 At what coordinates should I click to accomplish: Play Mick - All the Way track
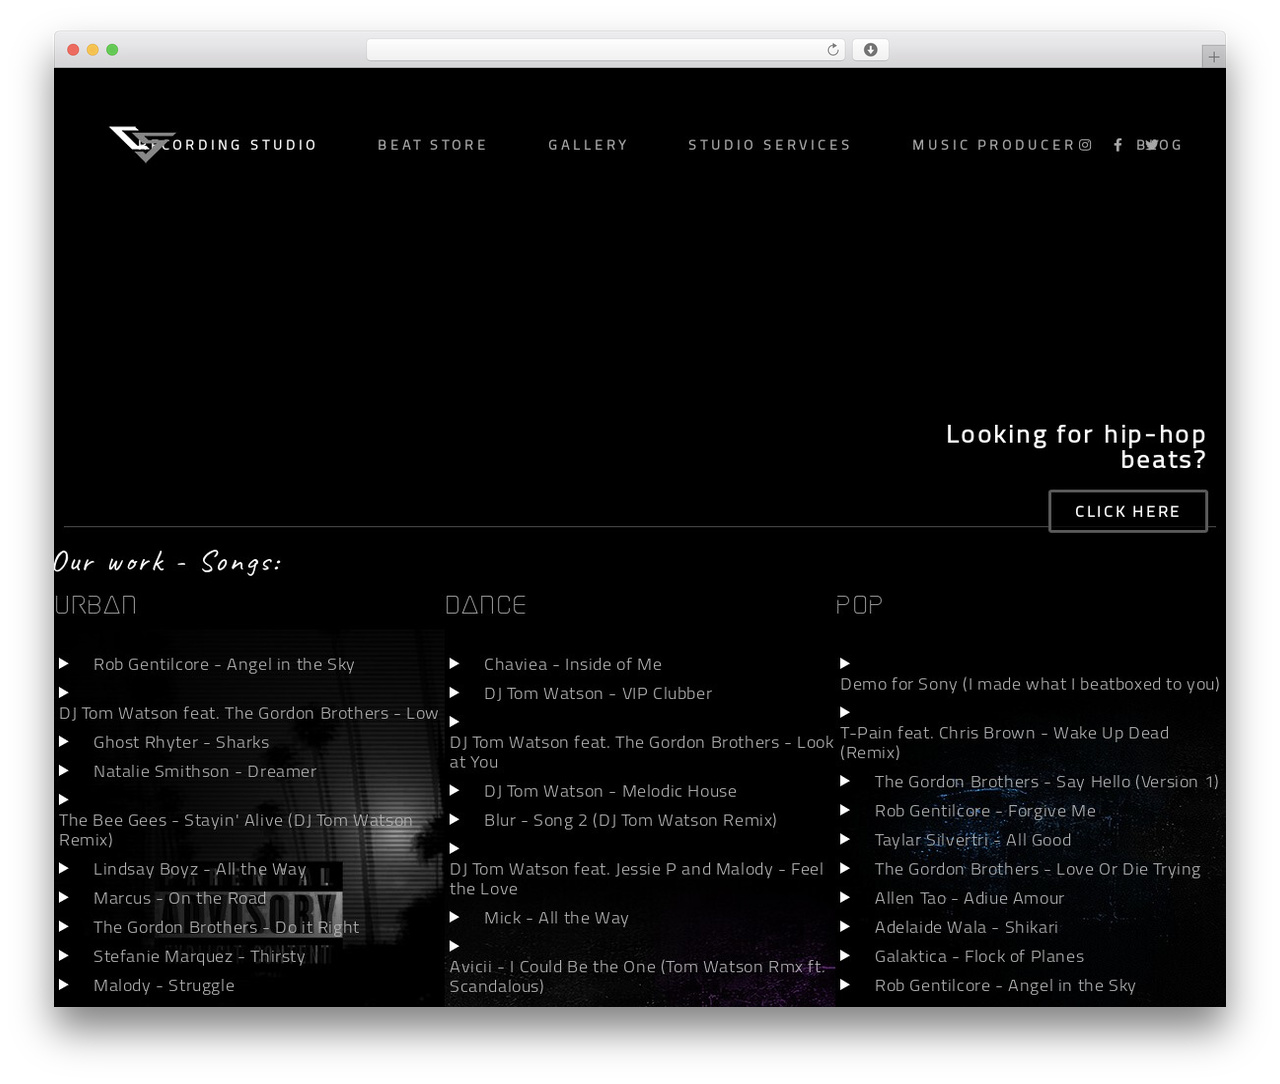pos(454,917)
